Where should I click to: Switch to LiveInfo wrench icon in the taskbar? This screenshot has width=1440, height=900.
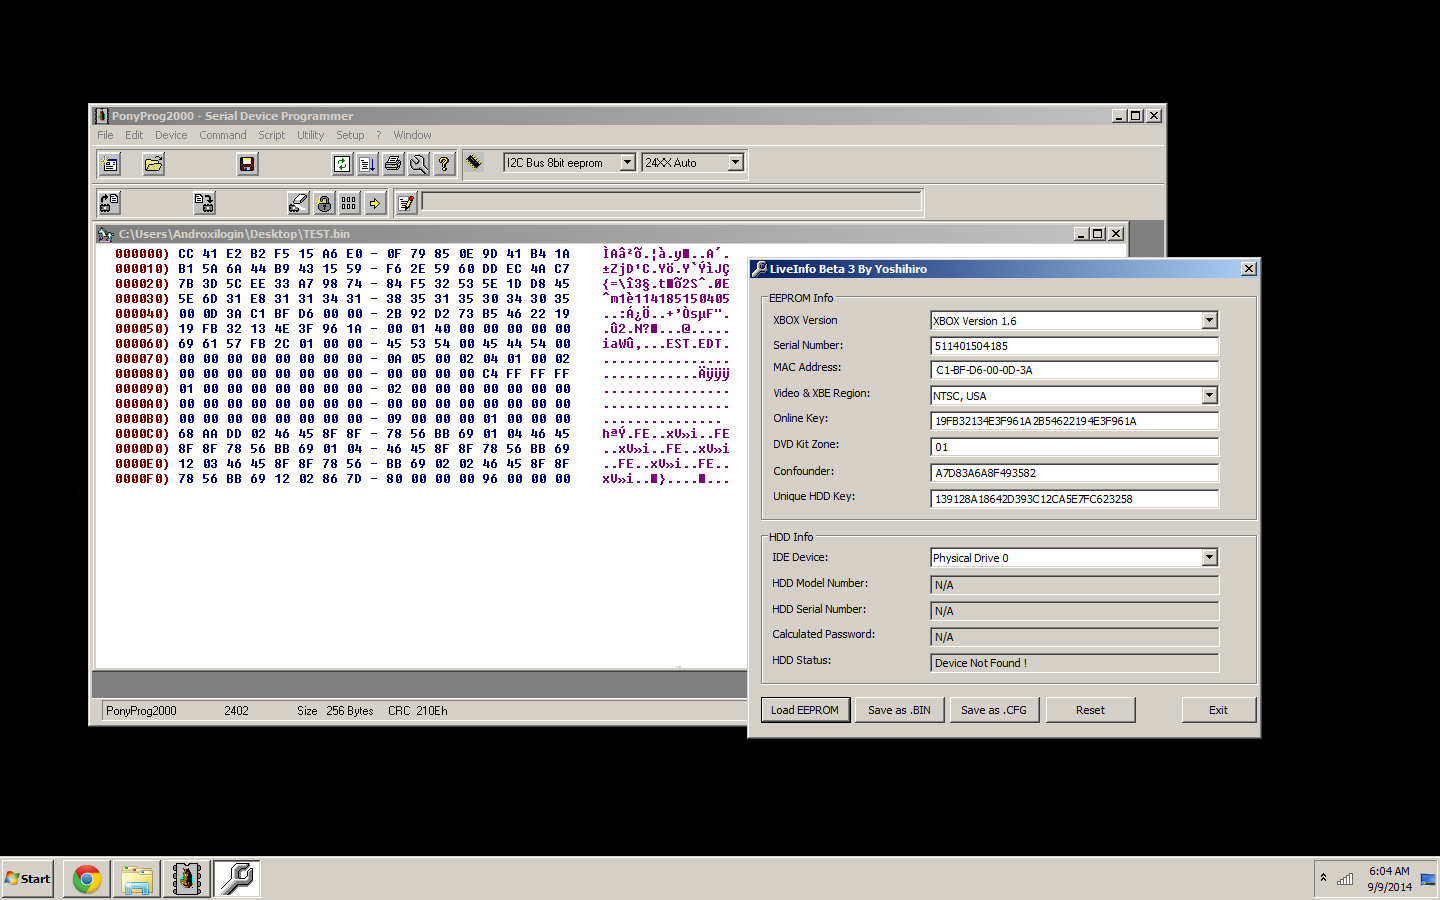pyautogui.click(x=237, y=879)
